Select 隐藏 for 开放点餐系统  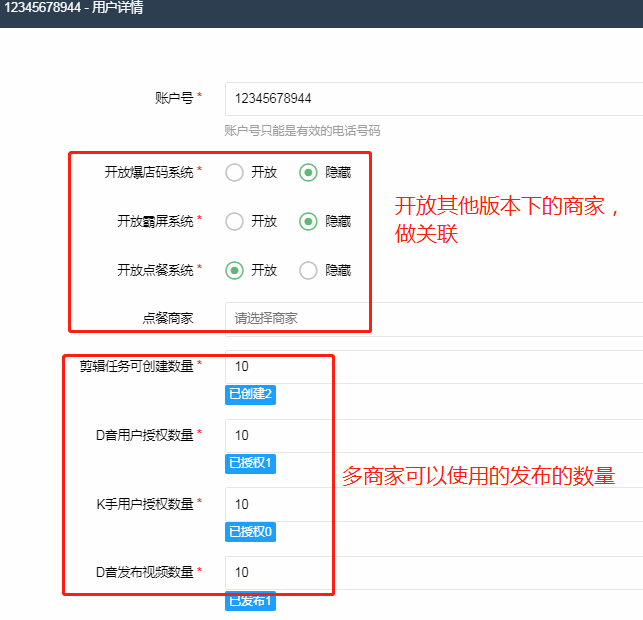point(308,271)
